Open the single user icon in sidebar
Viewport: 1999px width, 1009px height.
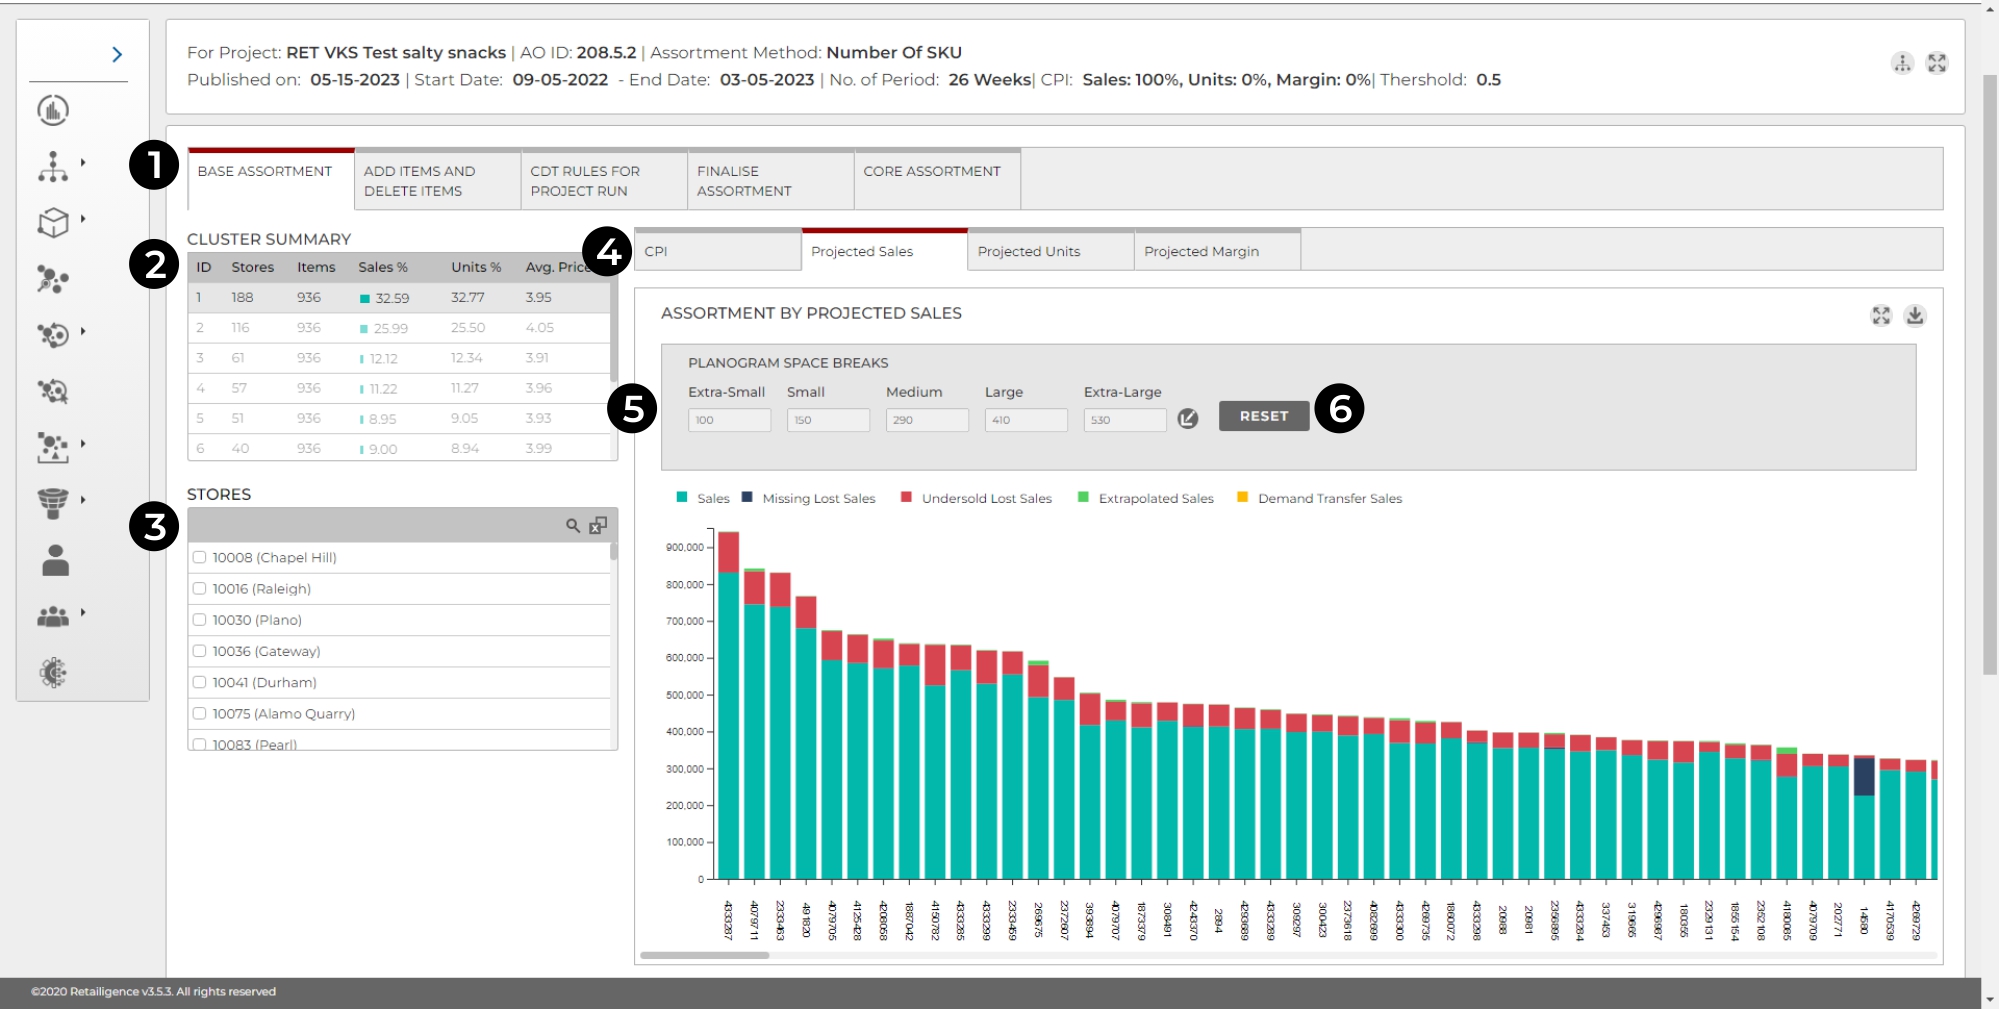pyautogui.click(x=55, y=560)
